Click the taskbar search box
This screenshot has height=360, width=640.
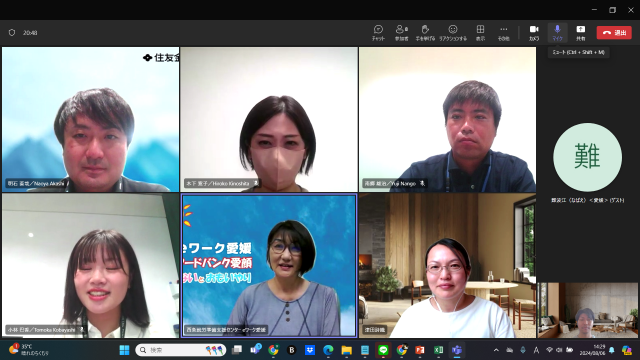[181, 350]
